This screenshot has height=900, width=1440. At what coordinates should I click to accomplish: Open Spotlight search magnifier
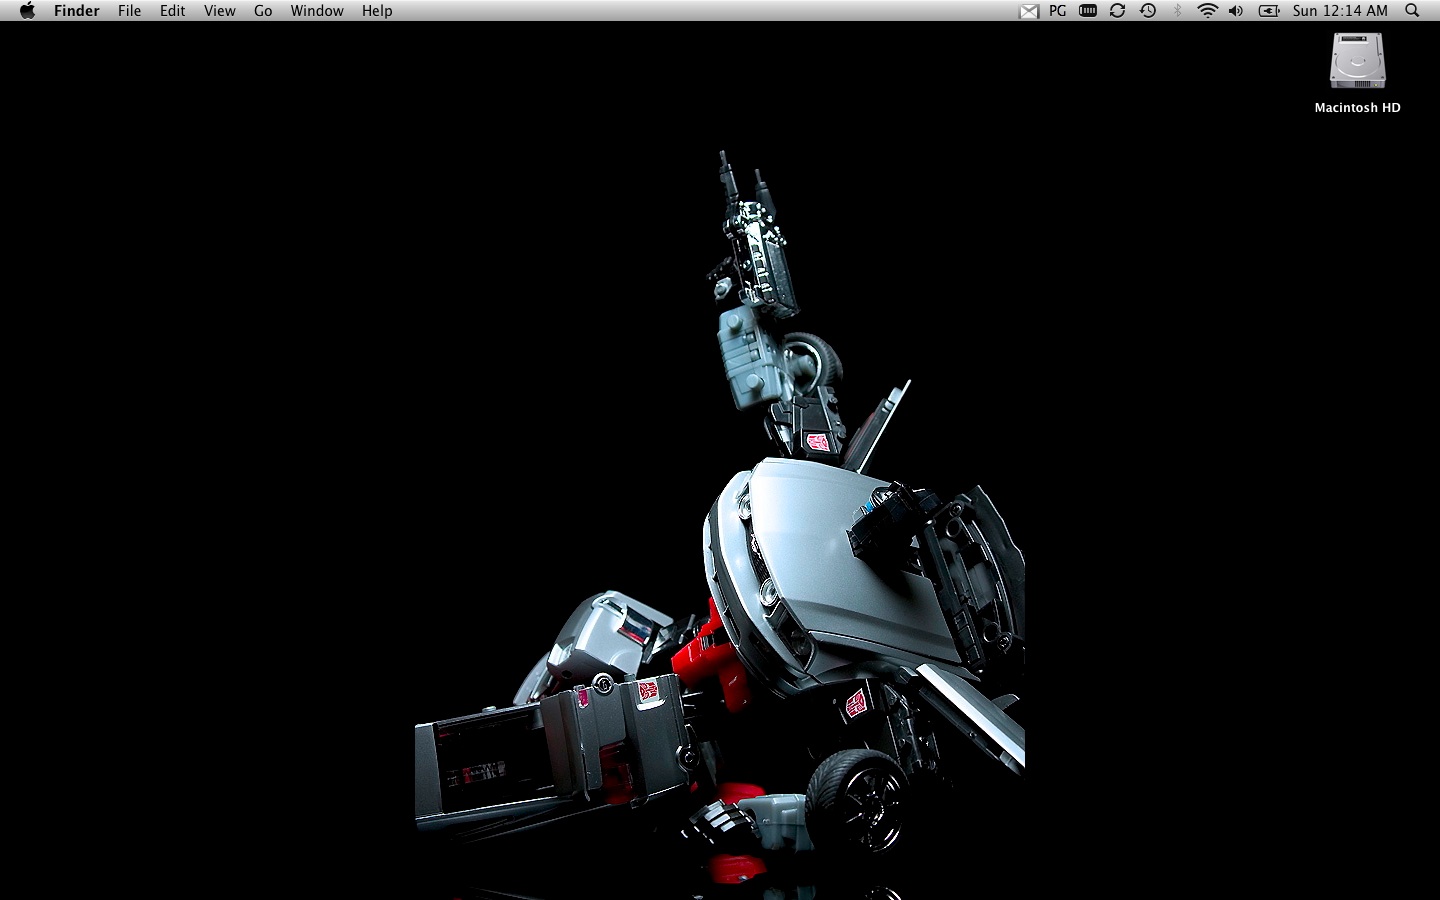pos(1412,11)
